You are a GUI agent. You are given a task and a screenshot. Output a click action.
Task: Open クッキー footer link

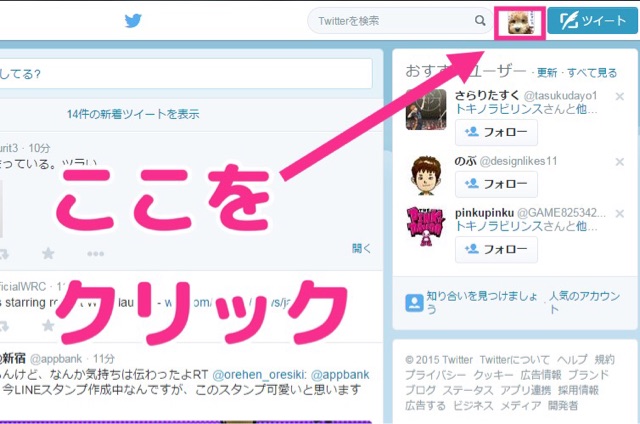tap(493, 375)
